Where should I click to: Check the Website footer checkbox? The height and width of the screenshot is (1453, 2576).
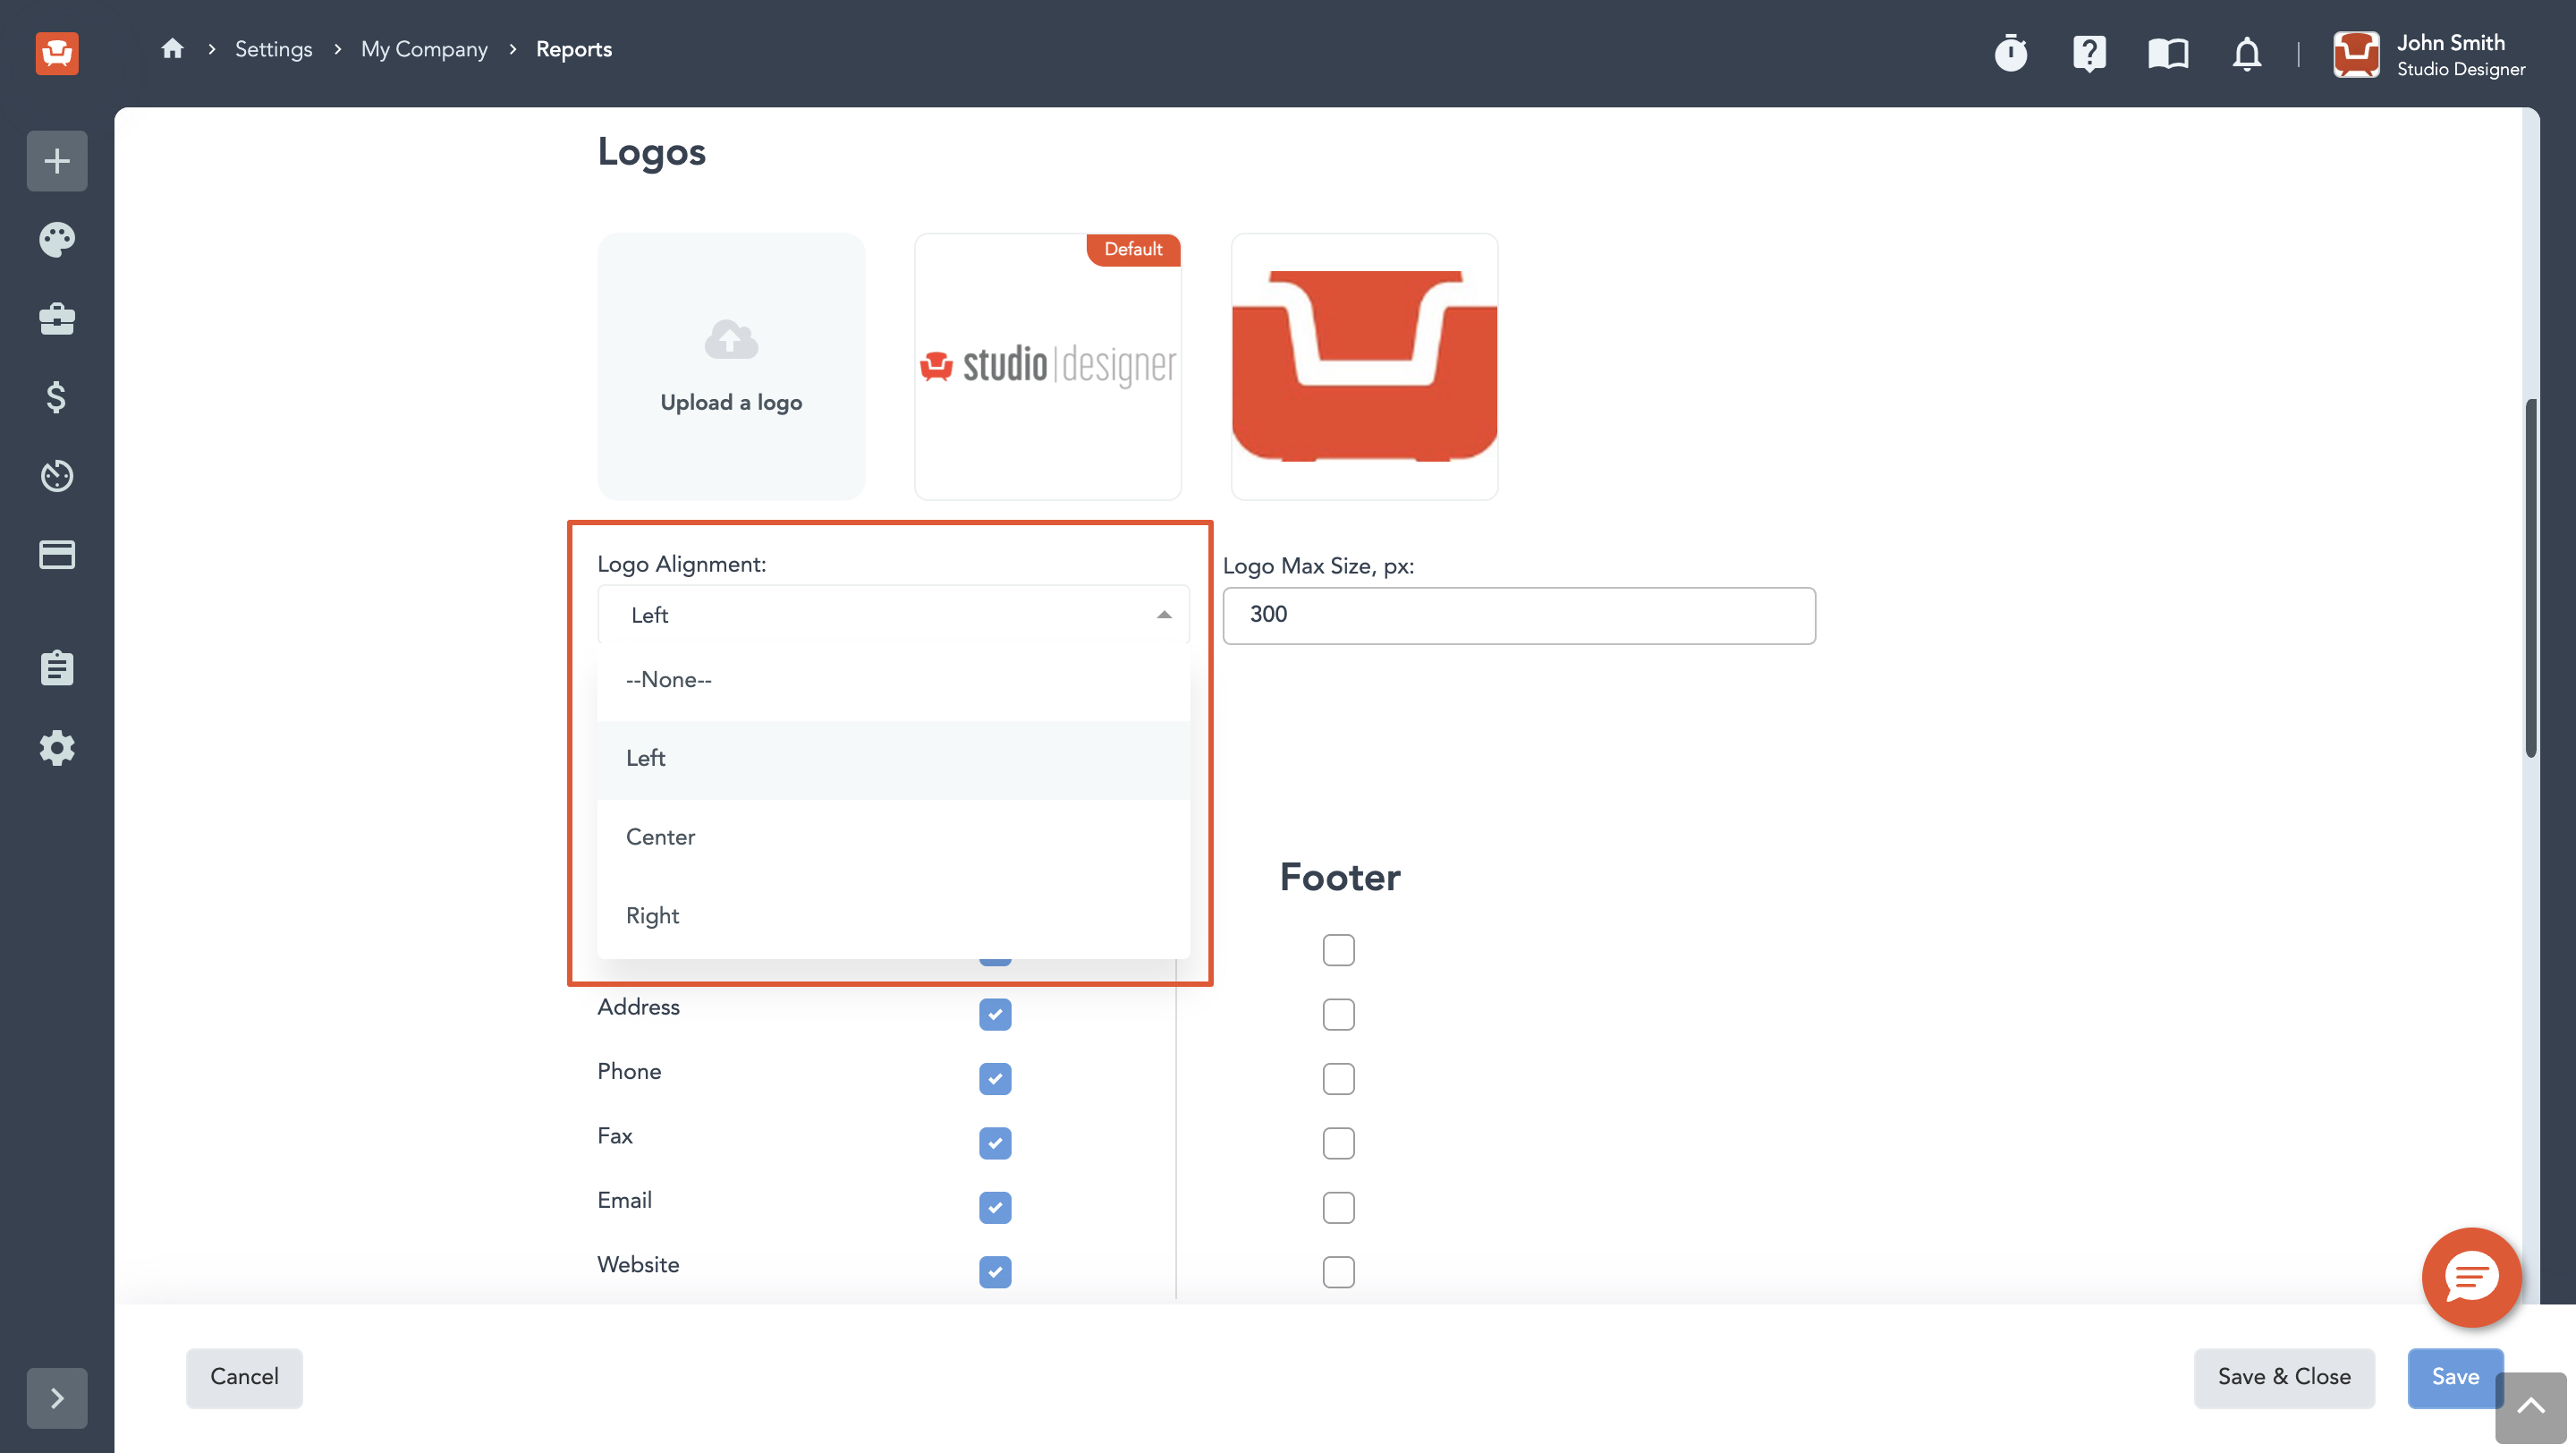[x=1338, y=1272]
